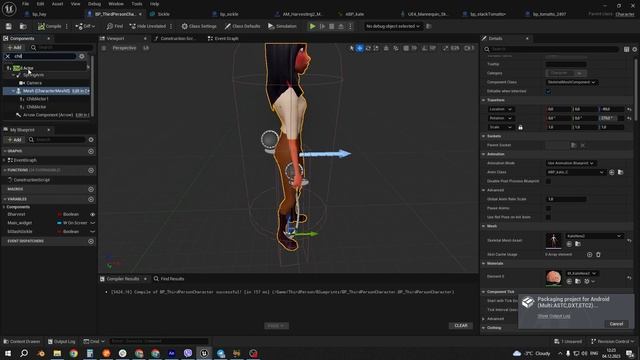
Task: Activate the translate gizmo tool
Action: click(360, 48)
